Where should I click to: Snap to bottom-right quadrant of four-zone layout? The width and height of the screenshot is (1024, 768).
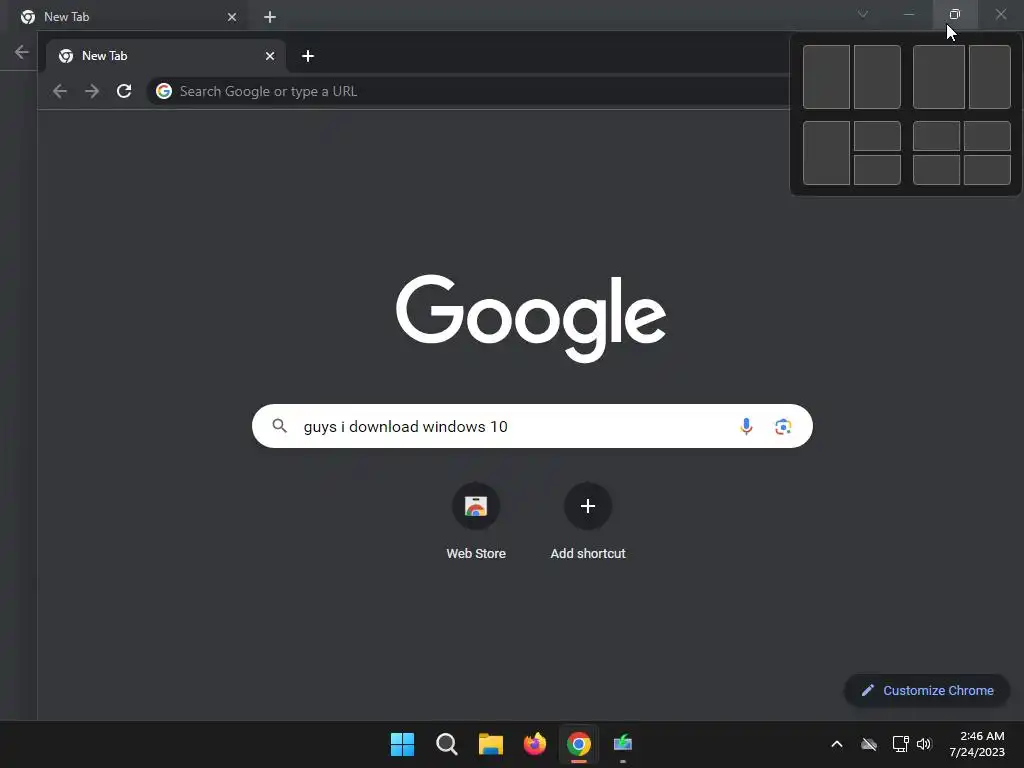pos(987,170)
